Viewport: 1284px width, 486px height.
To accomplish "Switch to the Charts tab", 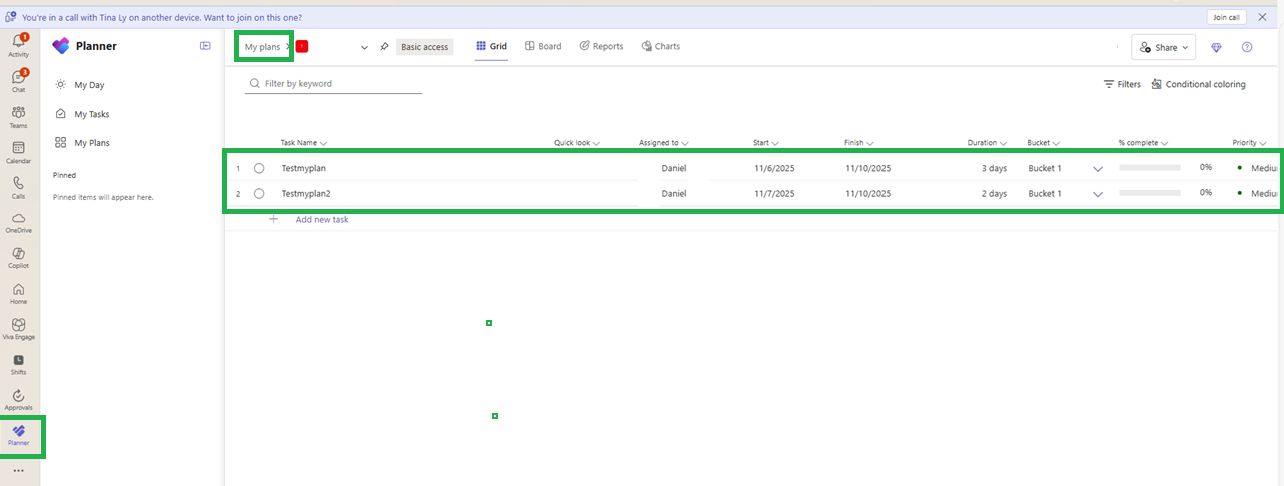I will [x=661, y=46].
